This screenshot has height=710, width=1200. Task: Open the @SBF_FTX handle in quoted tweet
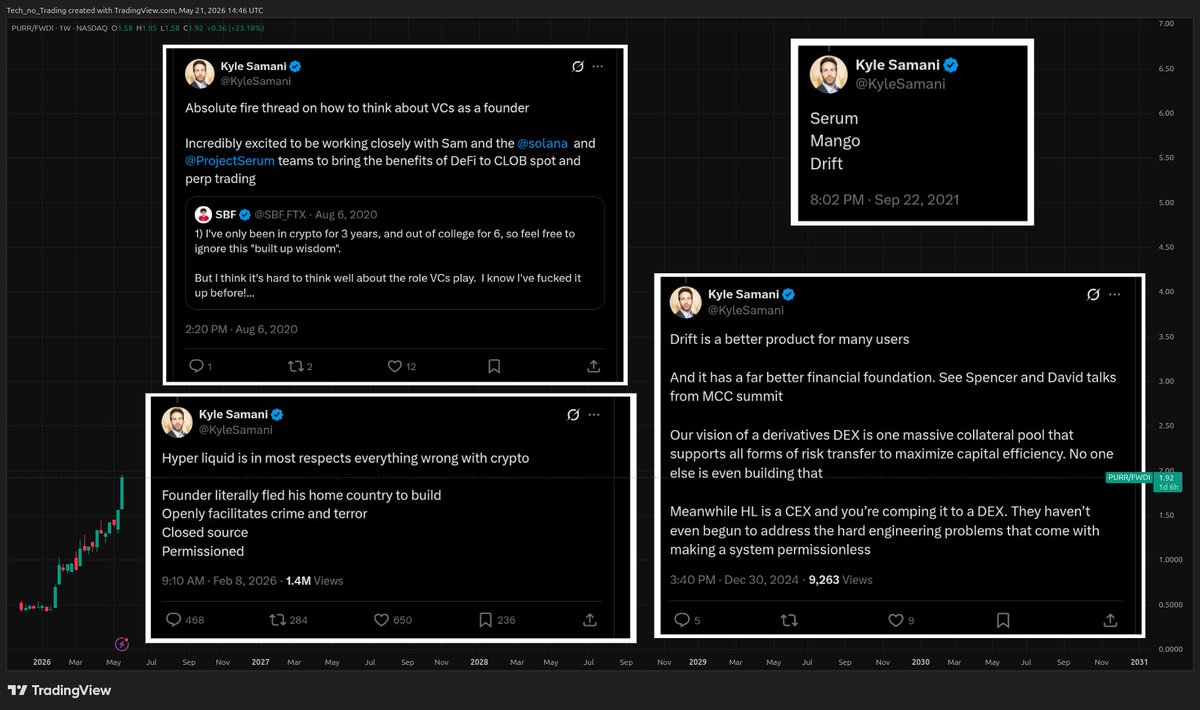(x=280, y=214)
